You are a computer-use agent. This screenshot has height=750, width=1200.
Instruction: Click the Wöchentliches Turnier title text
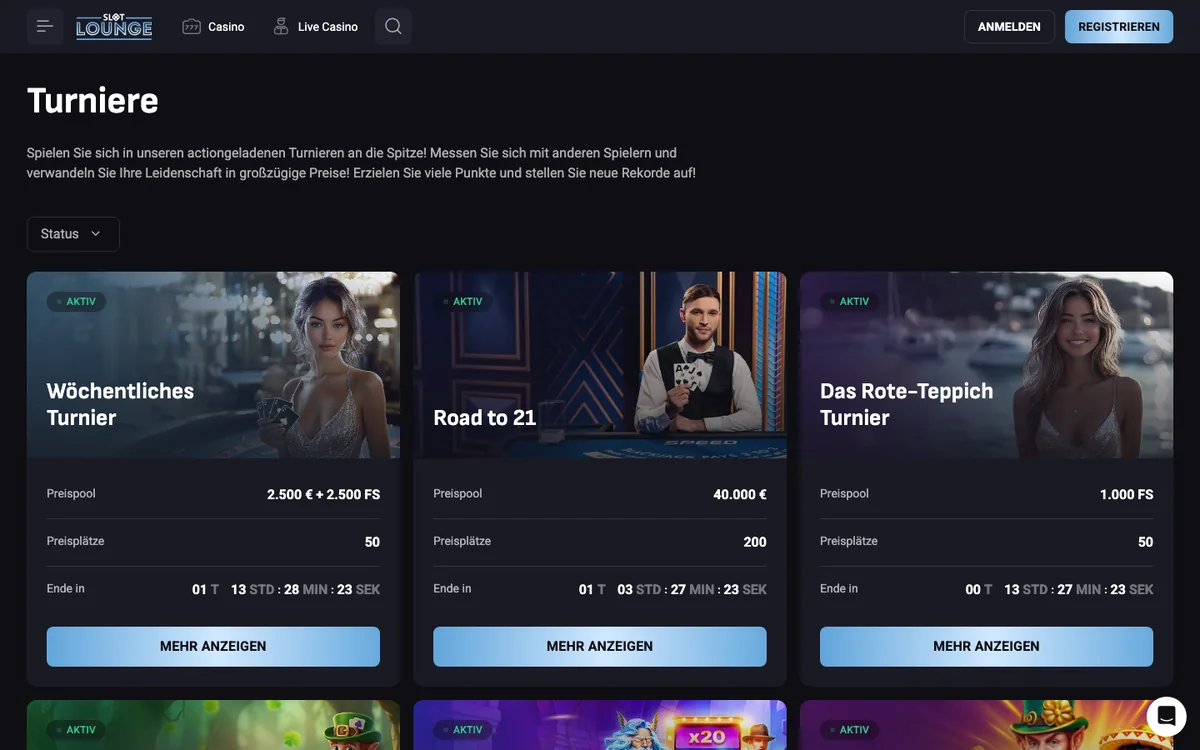click(120, 404)
